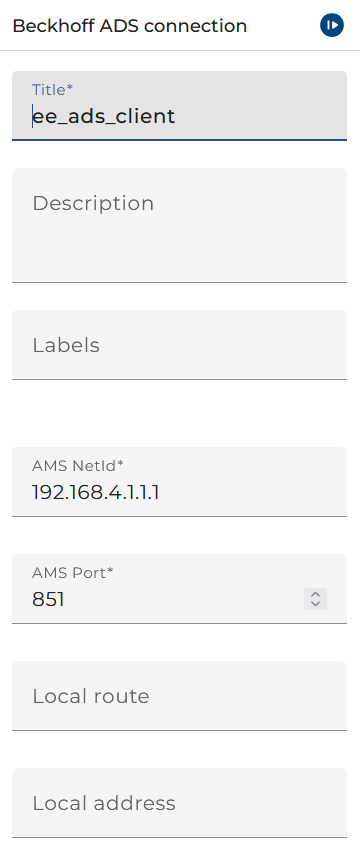This screenshot has height=847, width=360.
Task: Click into the Description text area
Action: pyautogui.click(x=179, y=225)
